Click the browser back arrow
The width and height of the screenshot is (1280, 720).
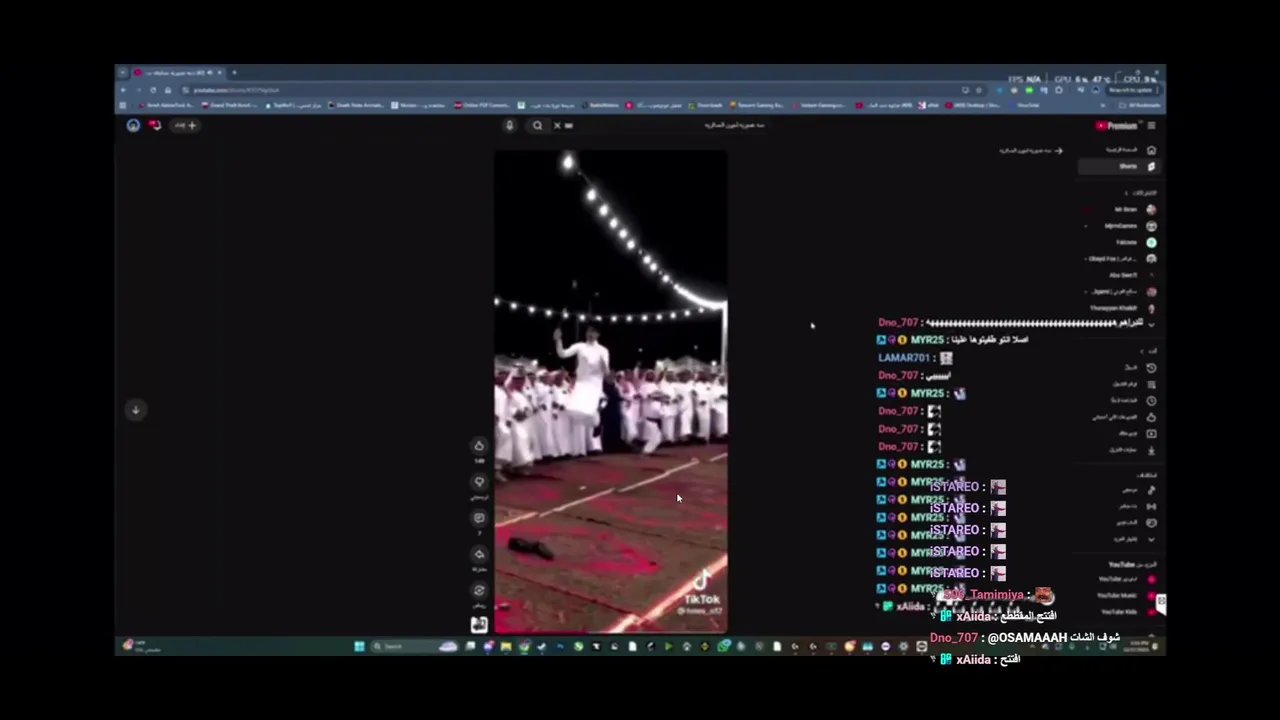pyautogui.click(x=124, y=90)
